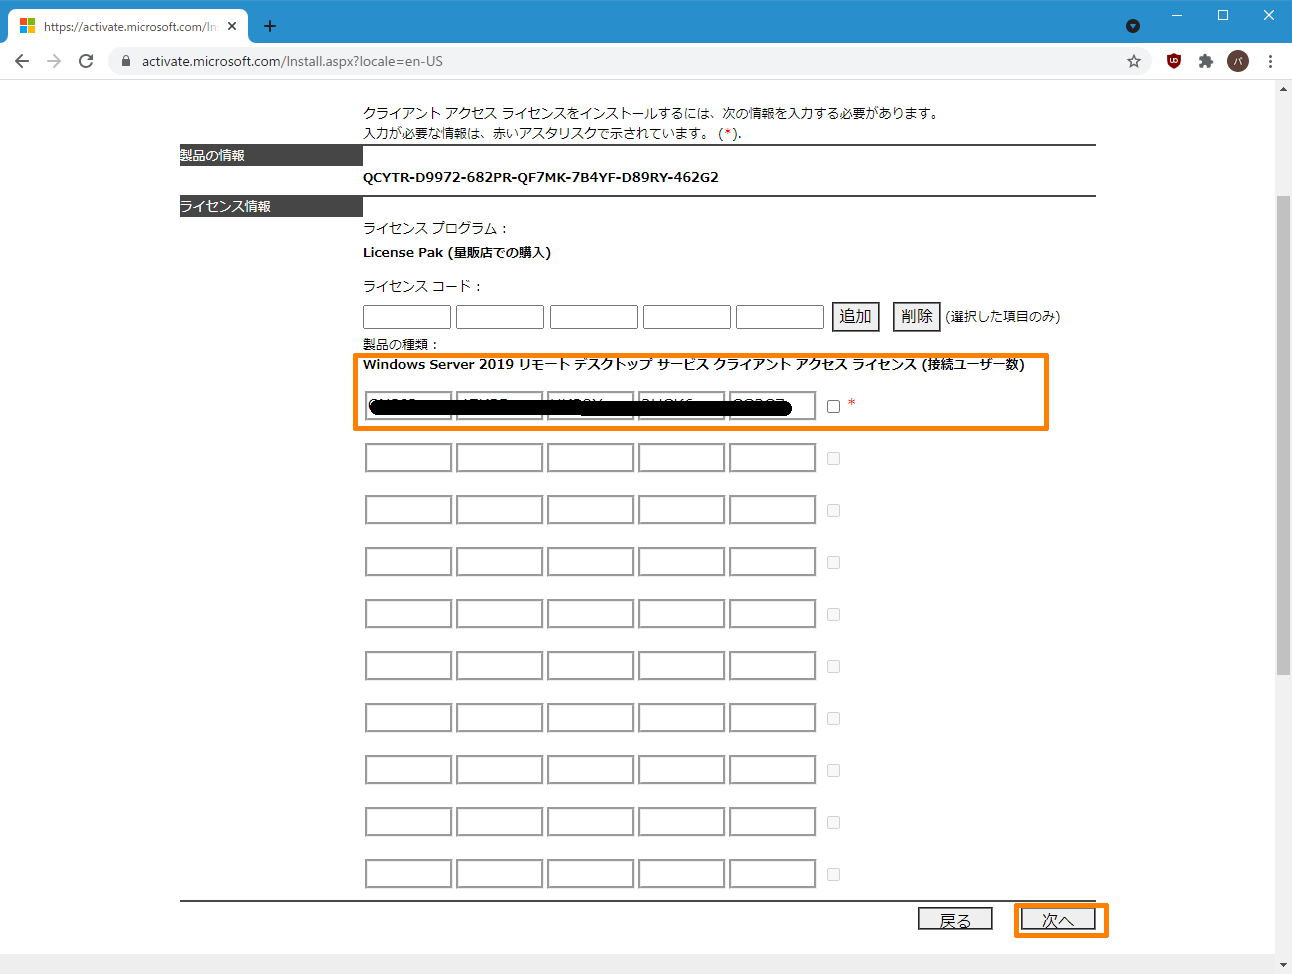The image size is (1292, 974).
Task: Click the padlock site info icon
Action: pyautogui.click(x=126, y=61)
